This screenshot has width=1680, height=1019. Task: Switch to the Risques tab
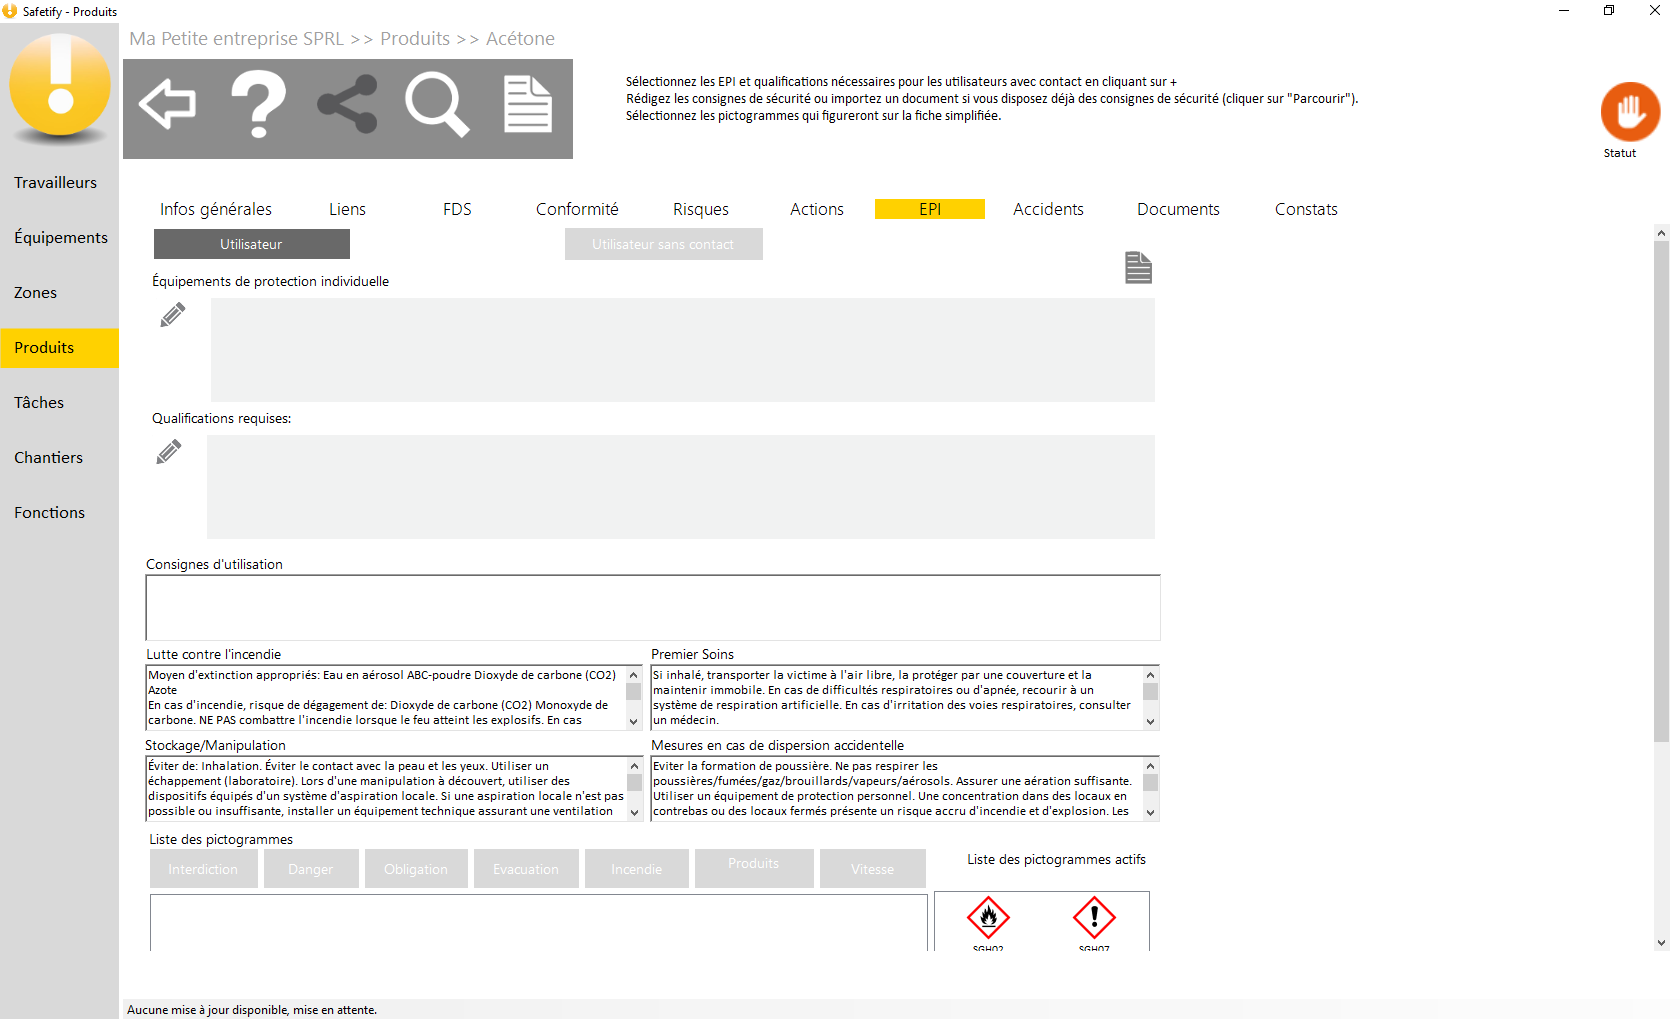tap(701, 209)
